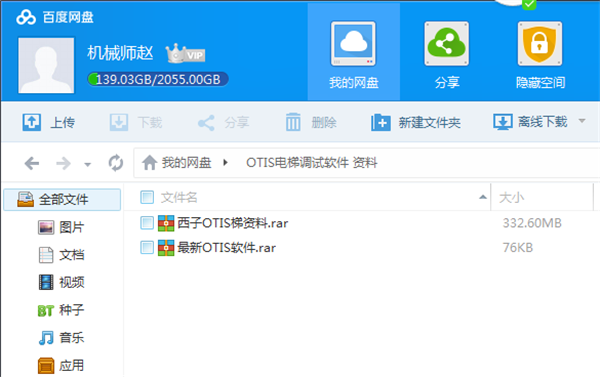This screenshot has width=600, height=377.
Task: Open the 隐藏空间 tab
Action: tap(540, 54)
